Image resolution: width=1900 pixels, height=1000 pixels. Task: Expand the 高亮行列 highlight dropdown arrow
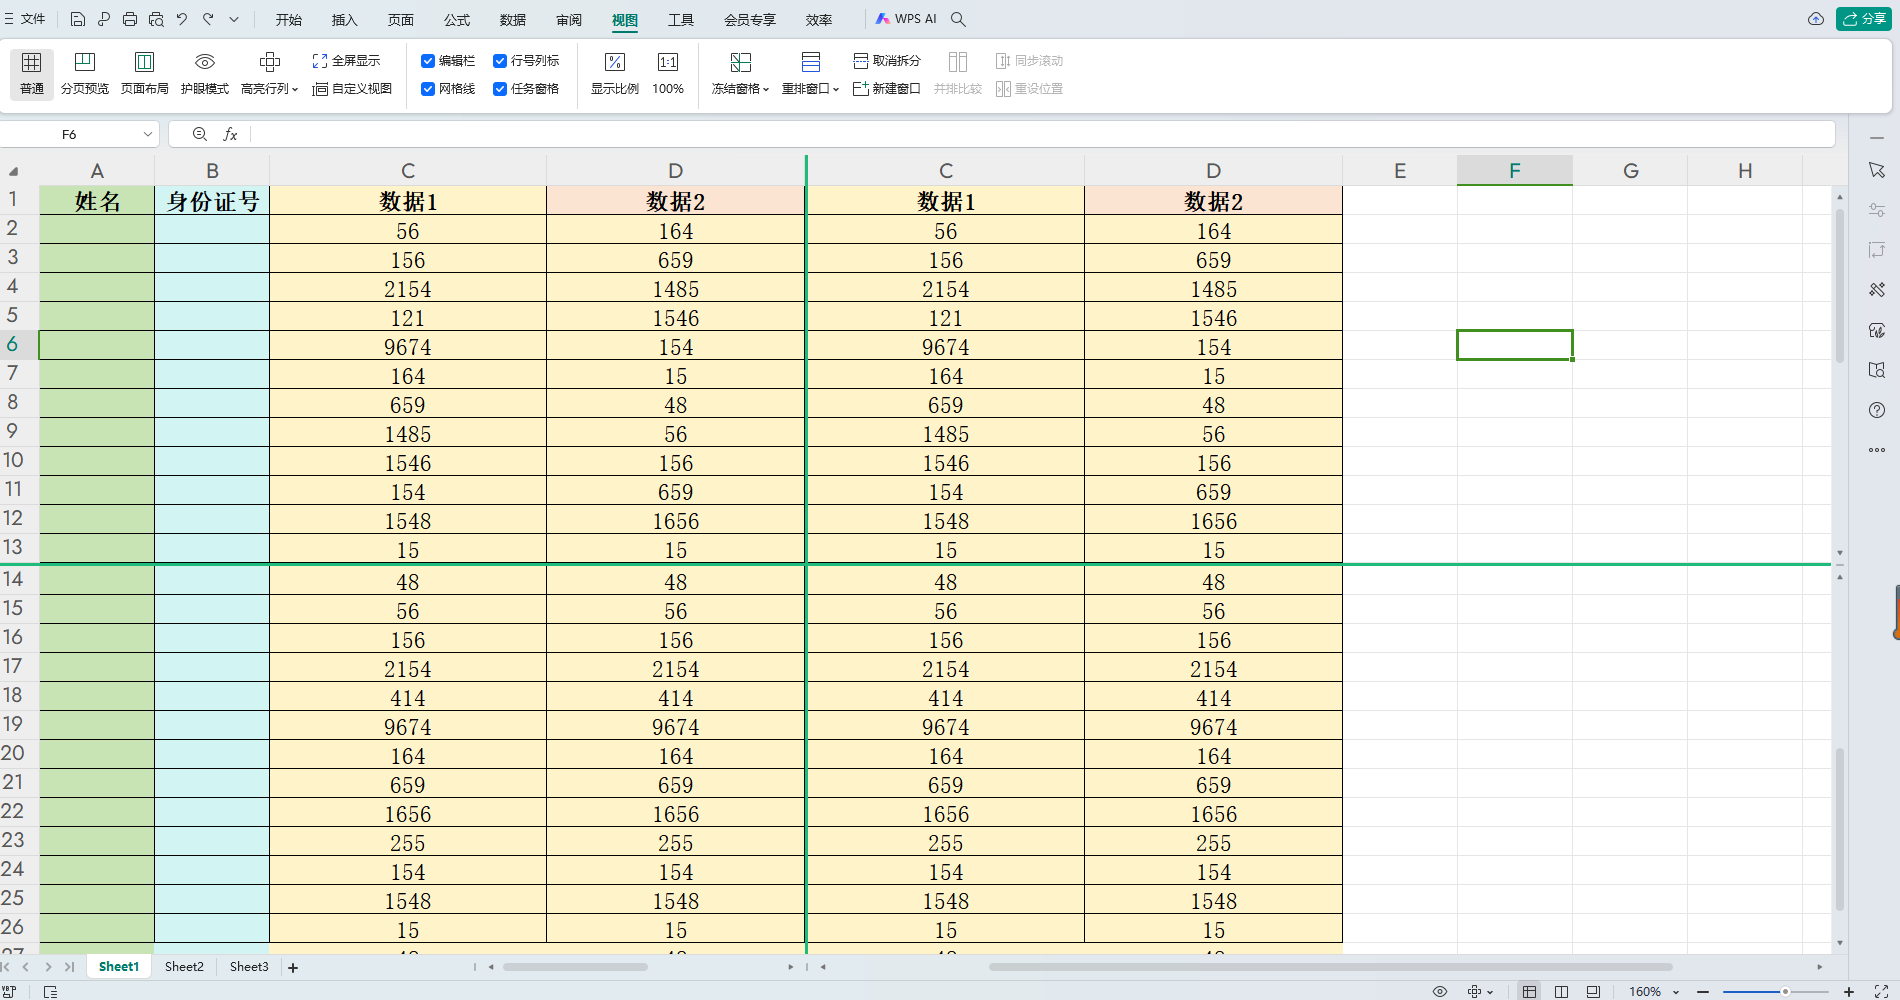tap(294, 89)
